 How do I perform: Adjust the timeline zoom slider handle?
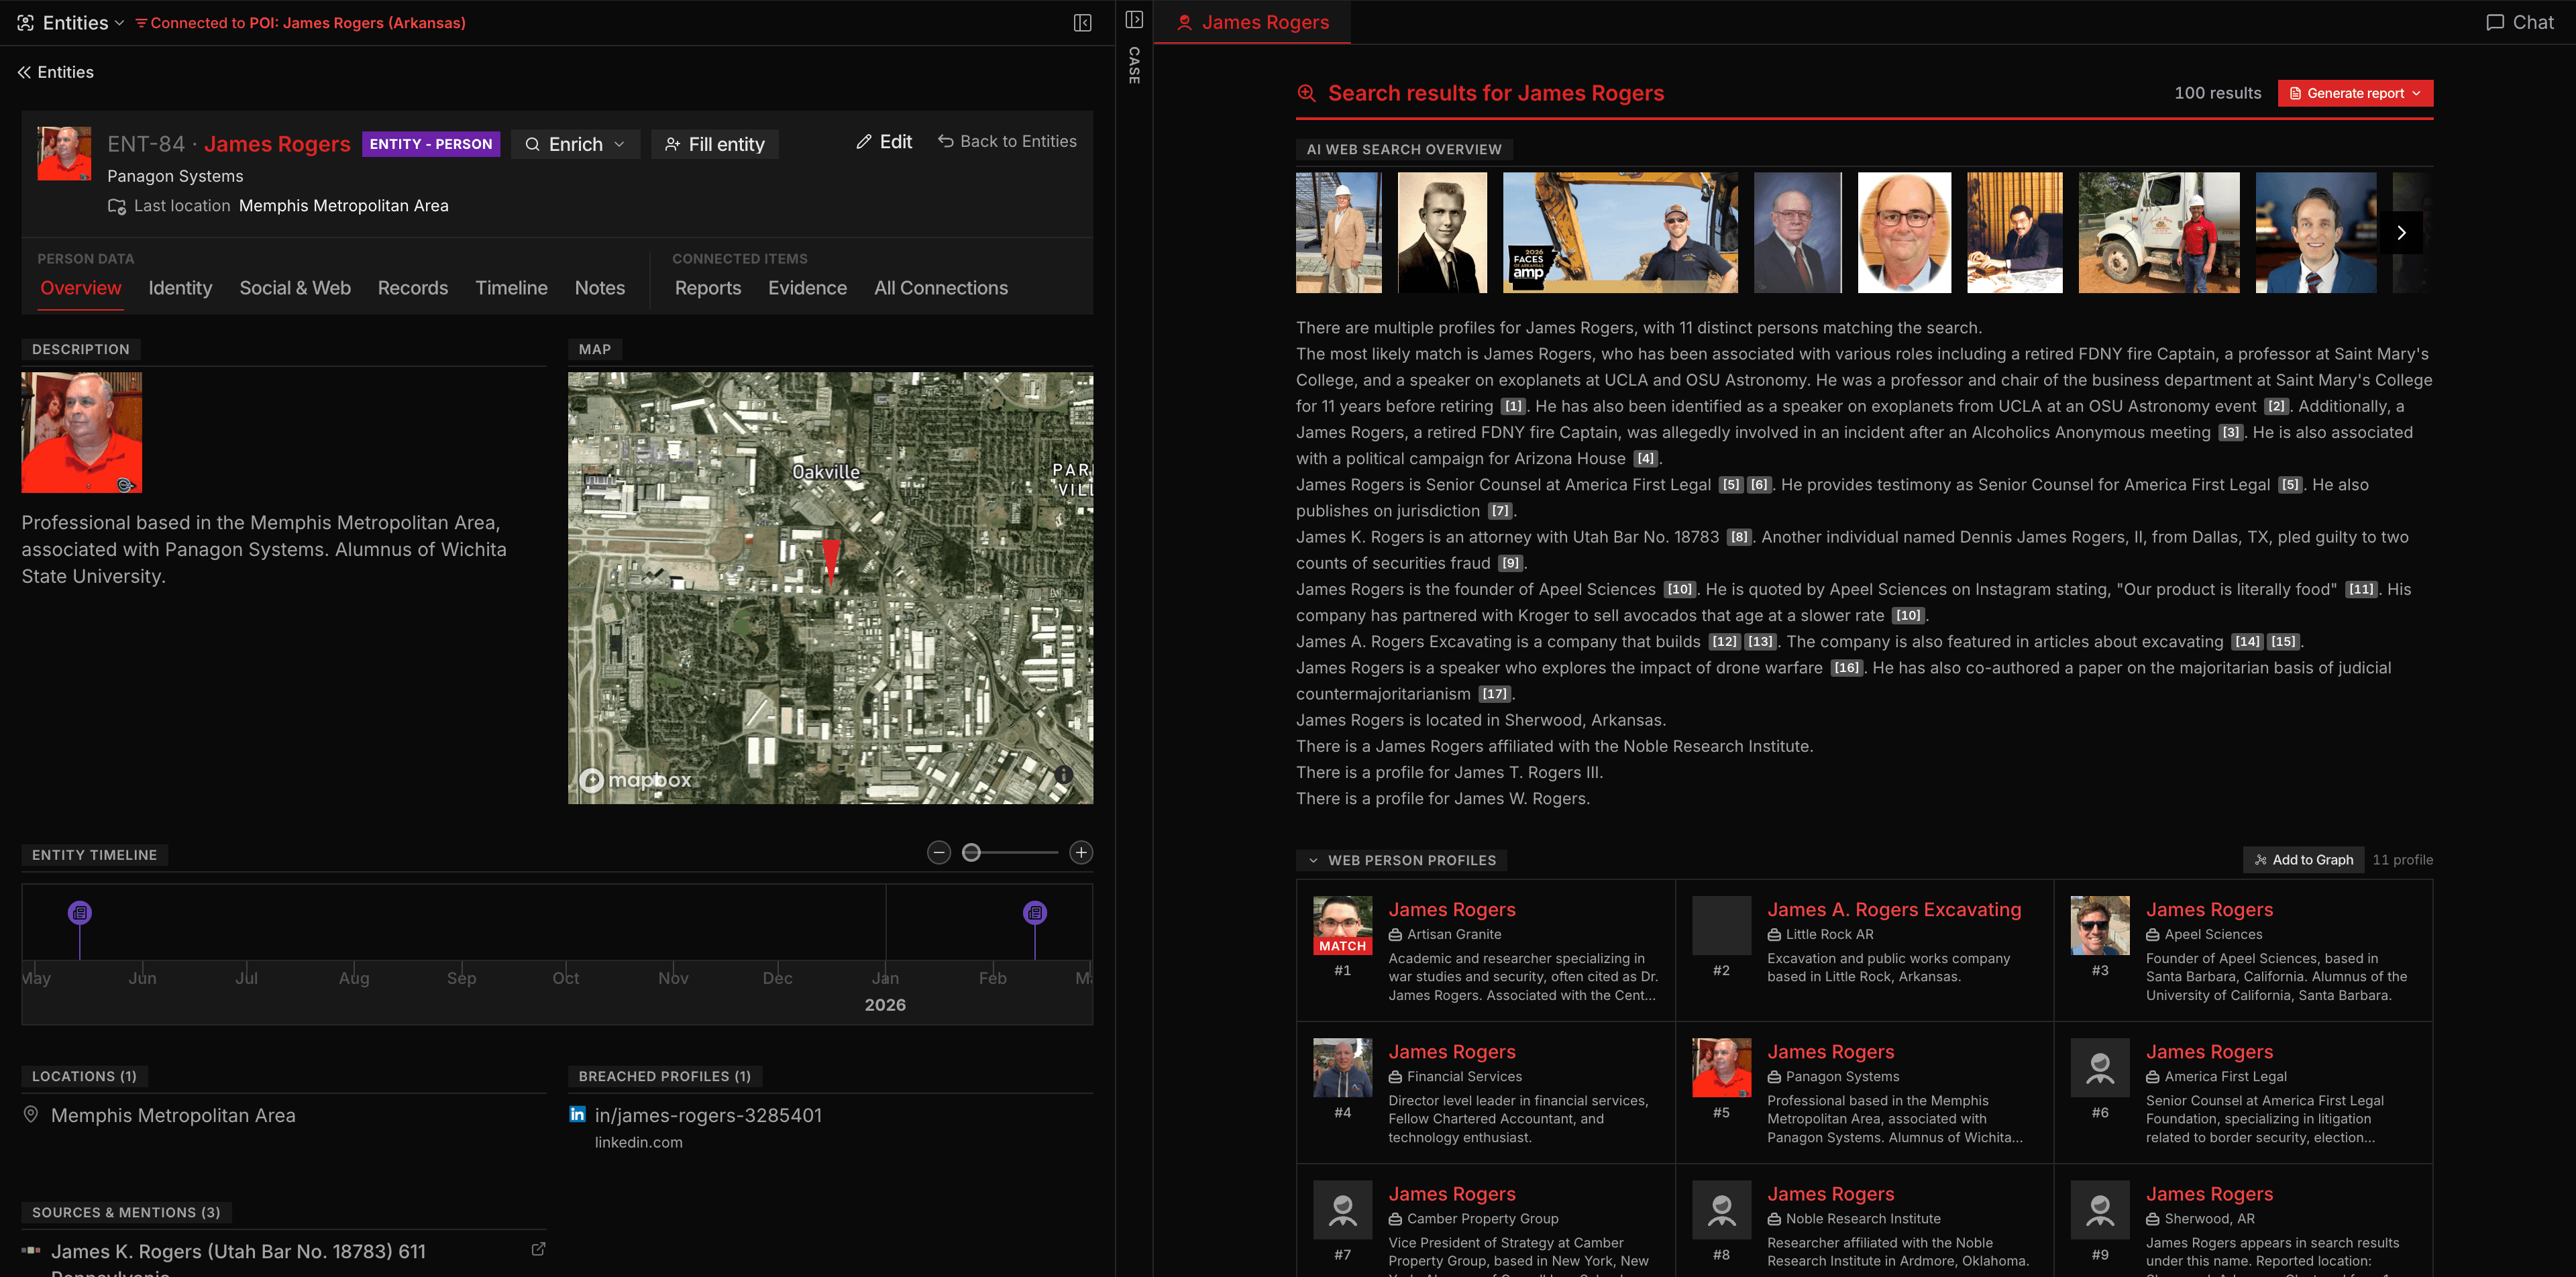[x=971, y=852]
